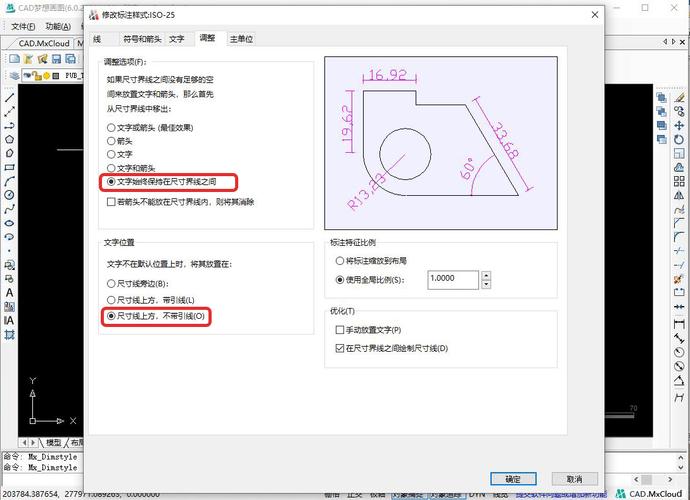690x500 pixels.
Task: Switch to the '符号和箭头' tab
Action: tap(142, 39)
